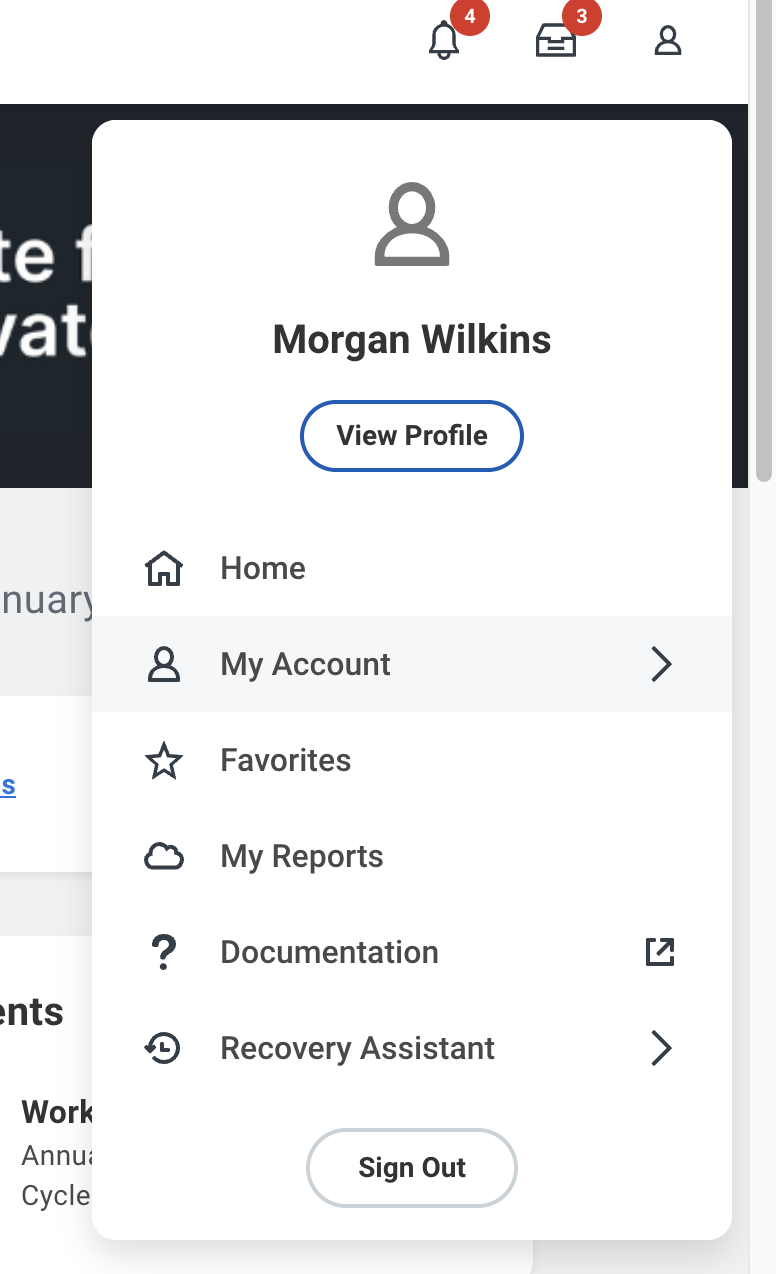The height and width of the screenshot is (1274, 776).
Task: Click the large Morgan Wilkins avatar
Action: (412, 225)
